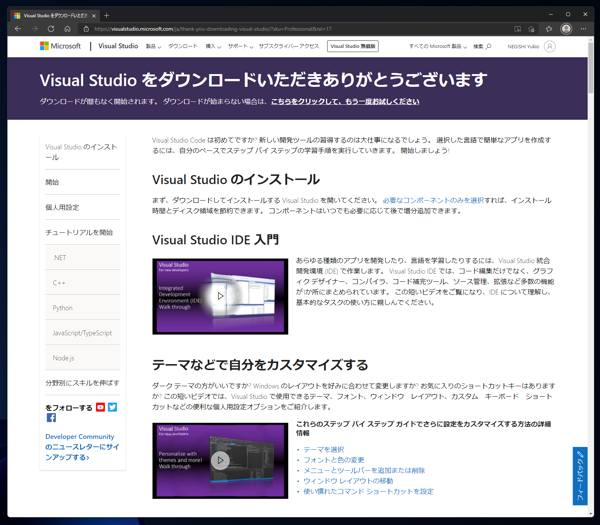Click the search magnifier icon in header
600x525 pixels.
[488, 46]
